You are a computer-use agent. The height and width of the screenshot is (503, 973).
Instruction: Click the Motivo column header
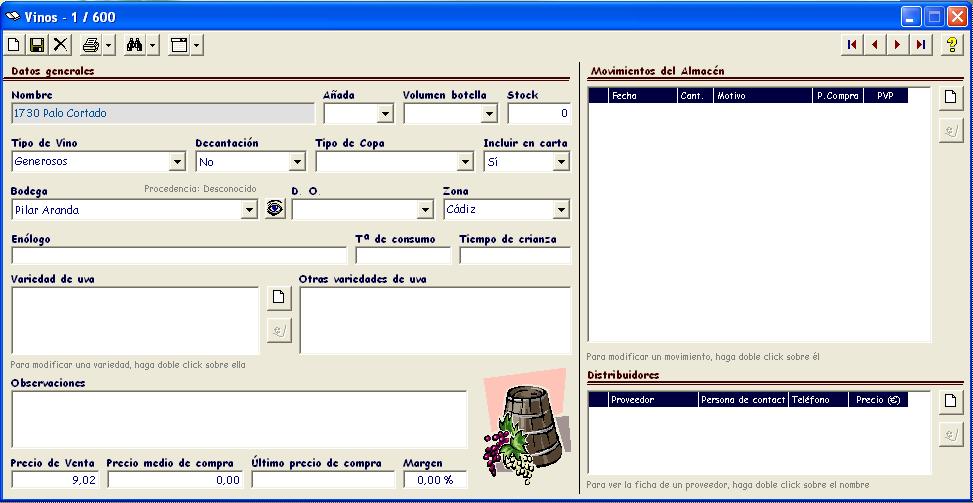[763, 96]
